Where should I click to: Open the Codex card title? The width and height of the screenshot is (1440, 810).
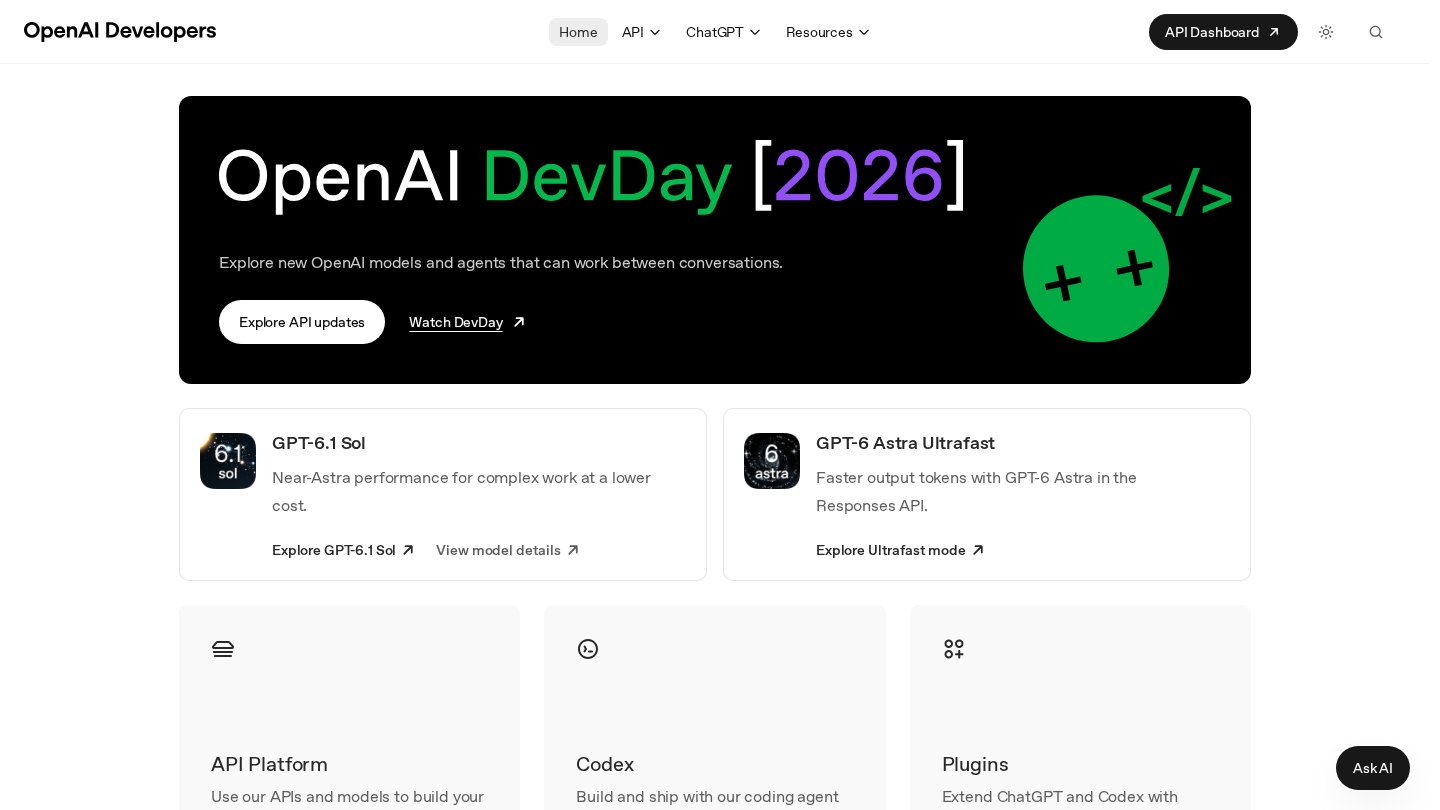tap(605, 764)
